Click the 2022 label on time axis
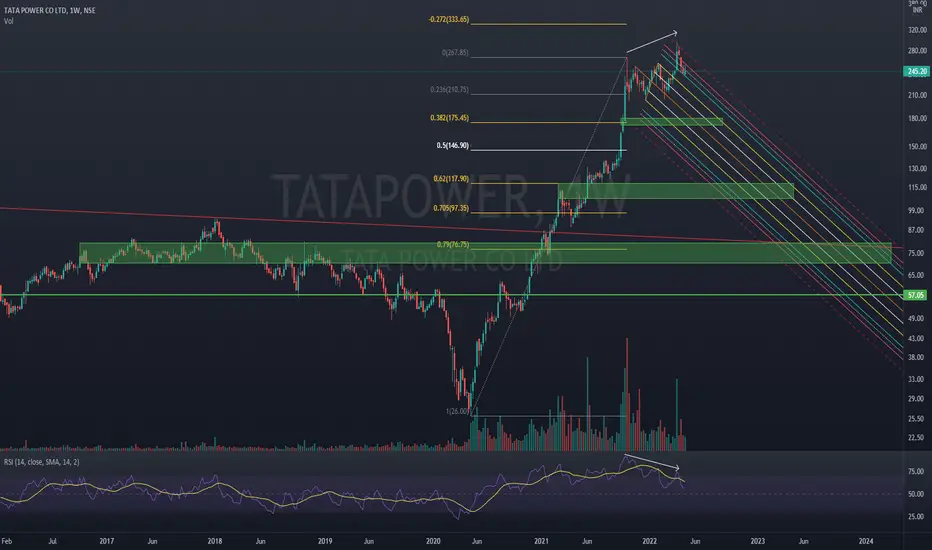This screenshot has height=550, width=932. pos(649,541)
